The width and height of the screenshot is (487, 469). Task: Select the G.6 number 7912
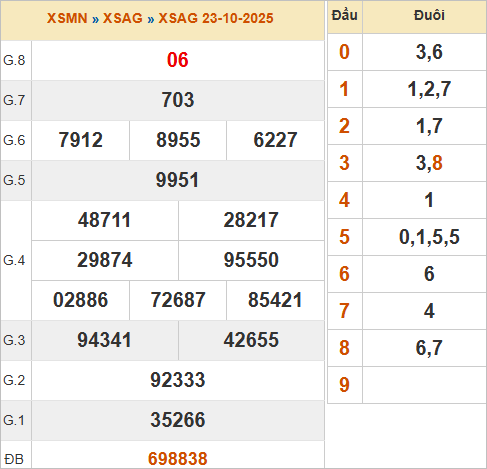click(80, 140)
